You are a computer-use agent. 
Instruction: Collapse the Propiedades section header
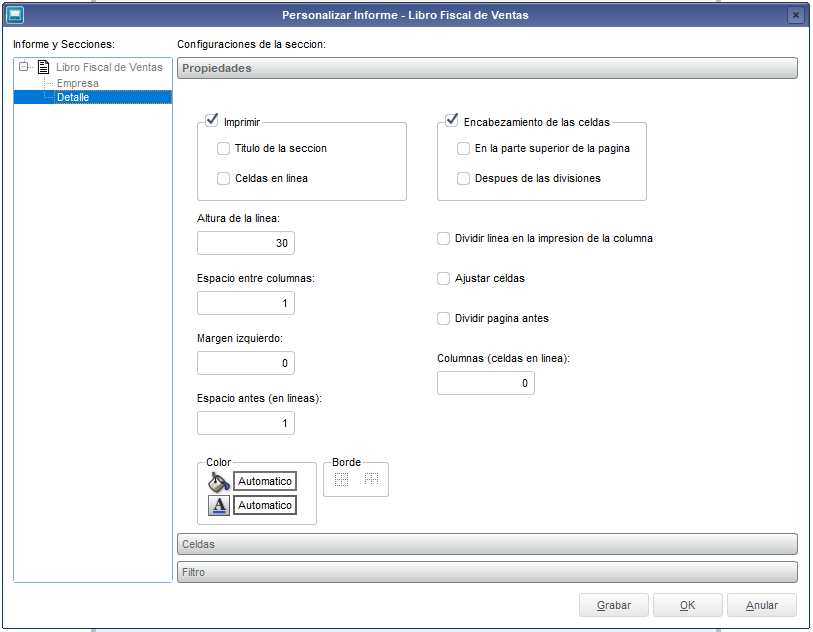click(x=487, y=68)
